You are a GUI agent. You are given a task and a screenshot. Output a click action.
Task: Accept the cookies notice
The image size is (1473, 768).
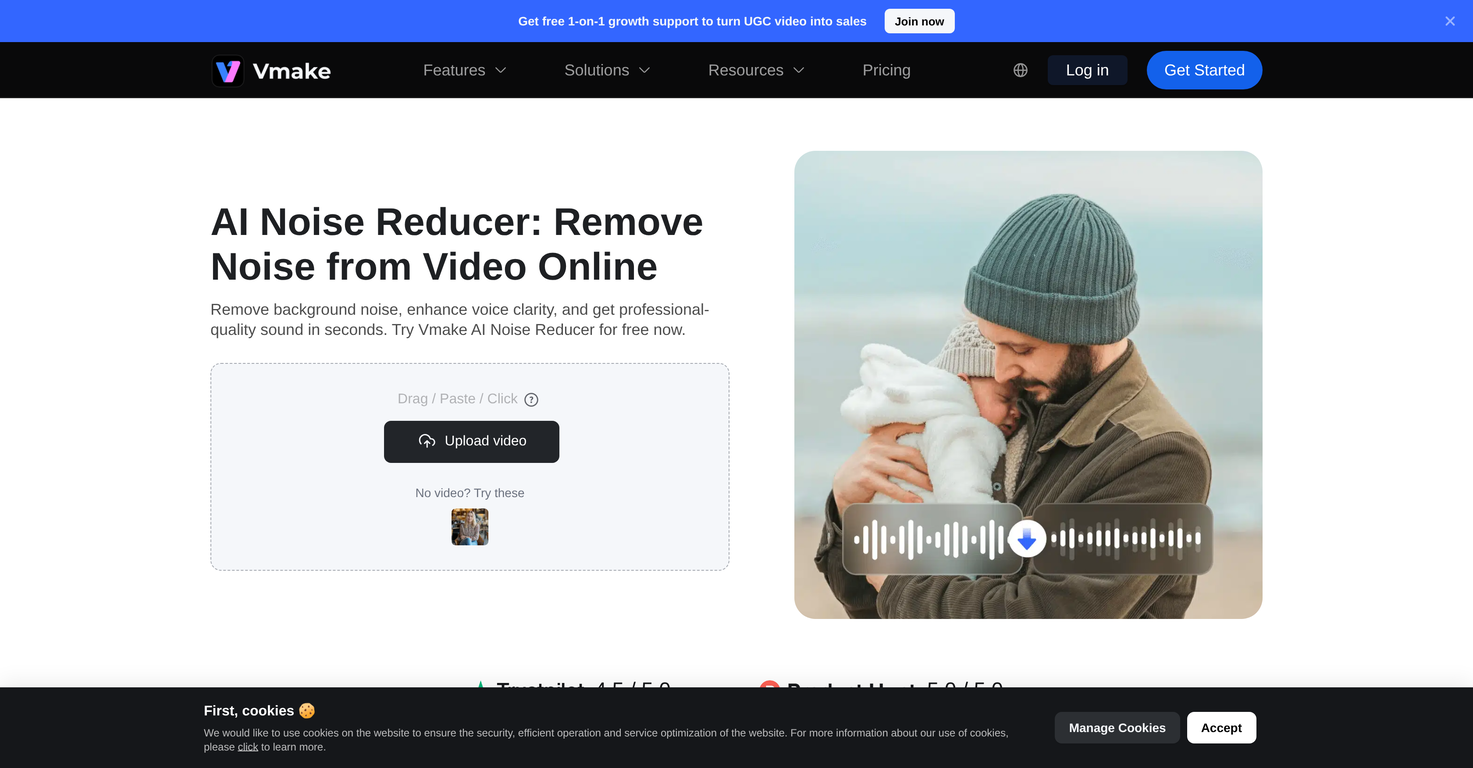point(1221,727)
